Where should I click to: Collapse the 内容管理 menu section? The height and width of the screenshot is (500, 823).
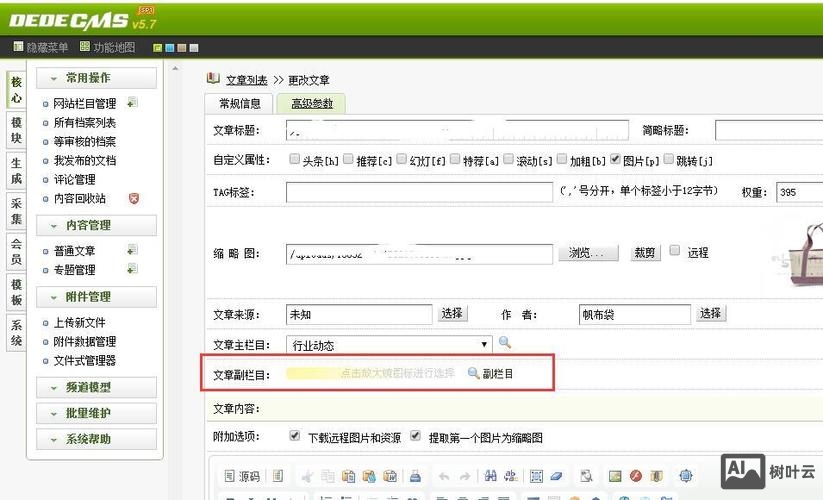point(96,225)
